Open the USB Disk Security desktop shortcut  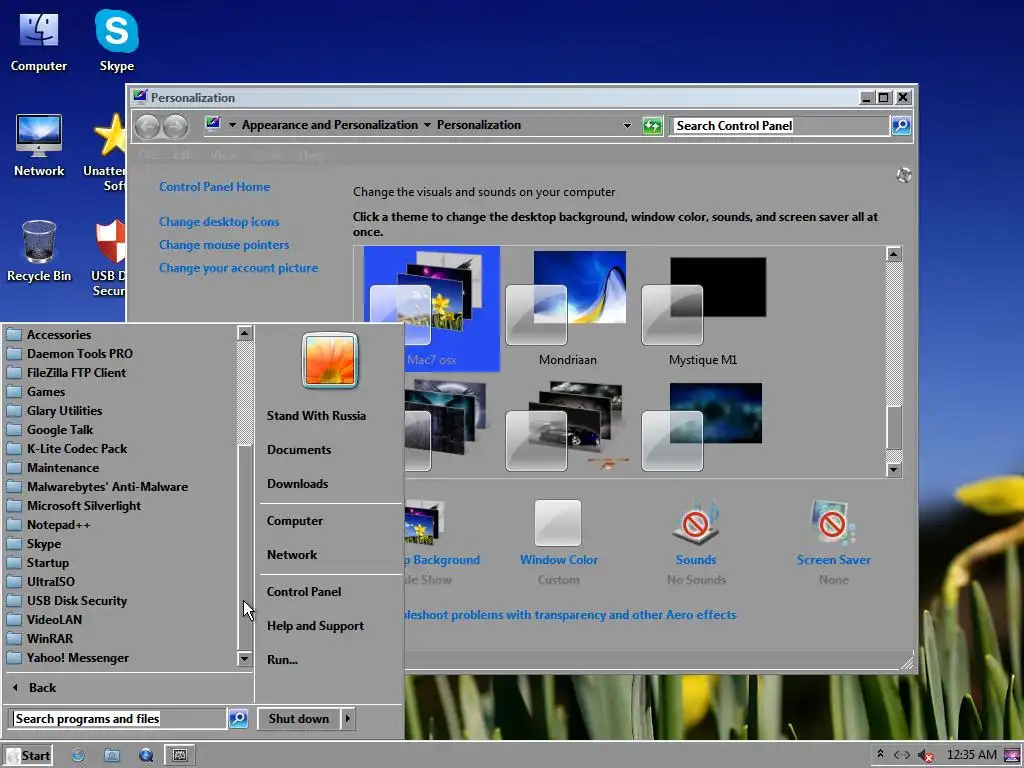pos(108,258)
